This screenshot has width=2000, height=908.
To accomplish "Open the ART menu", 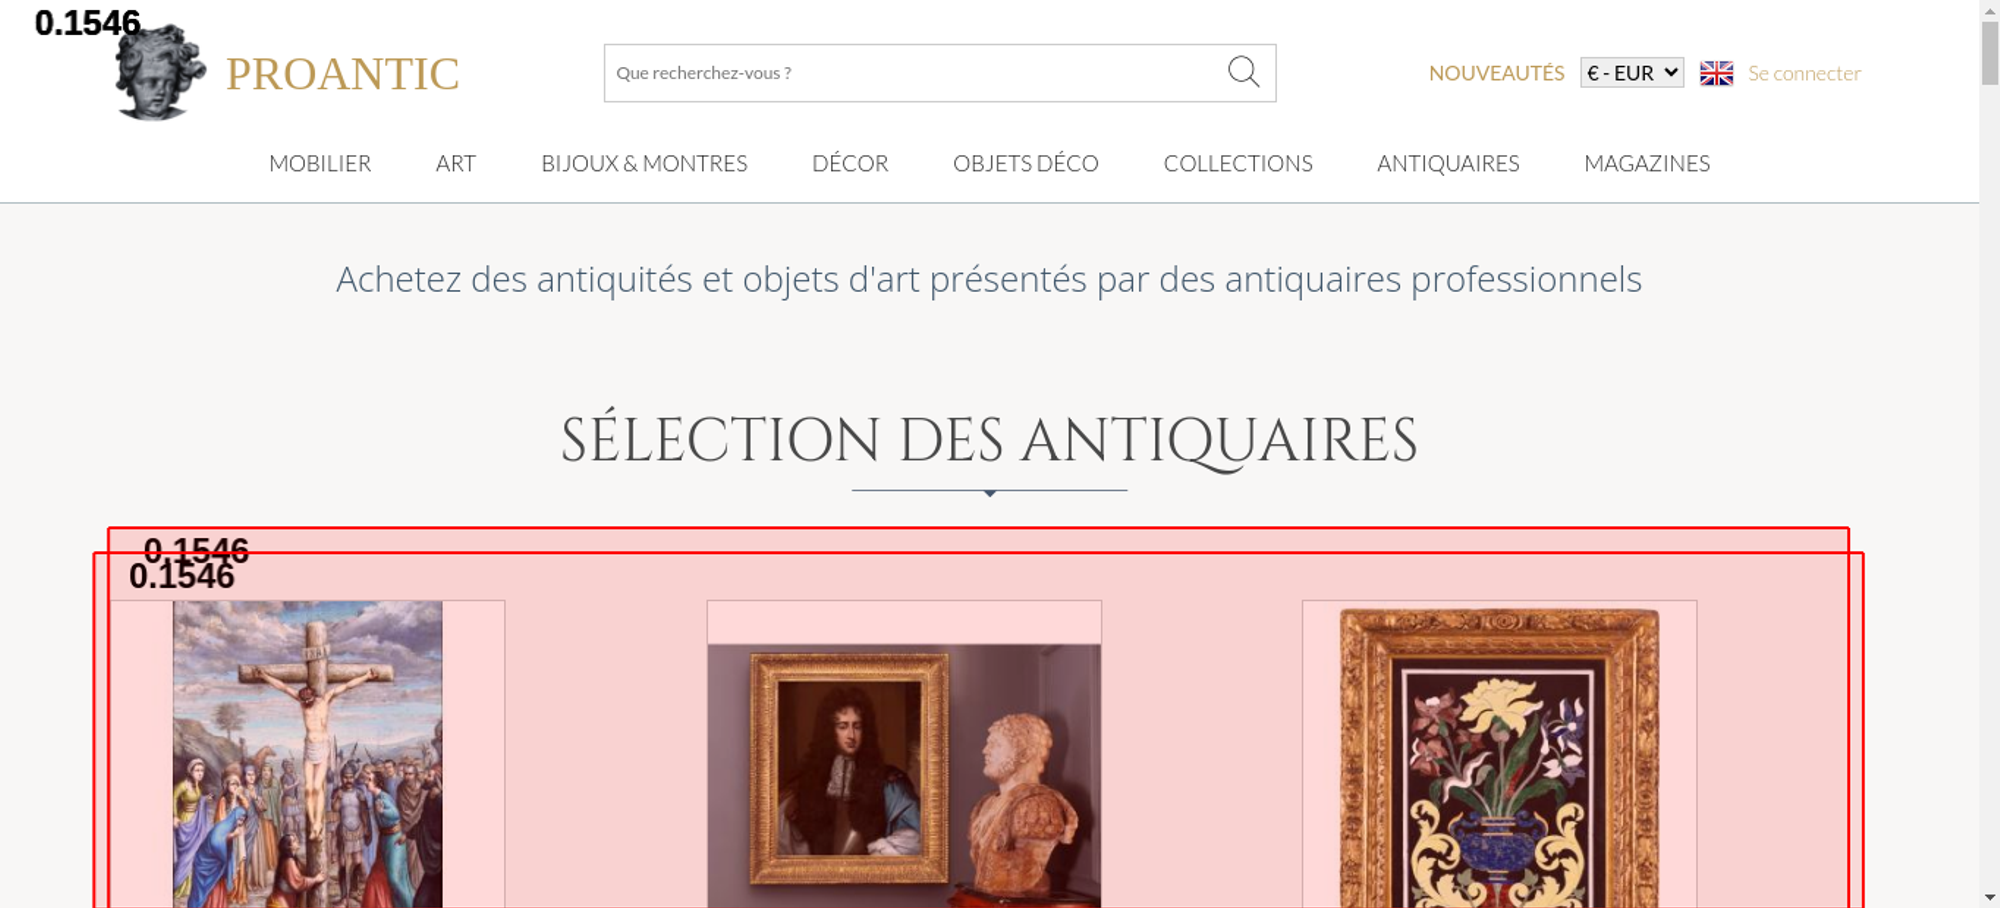I will click(x=456, y=163).
